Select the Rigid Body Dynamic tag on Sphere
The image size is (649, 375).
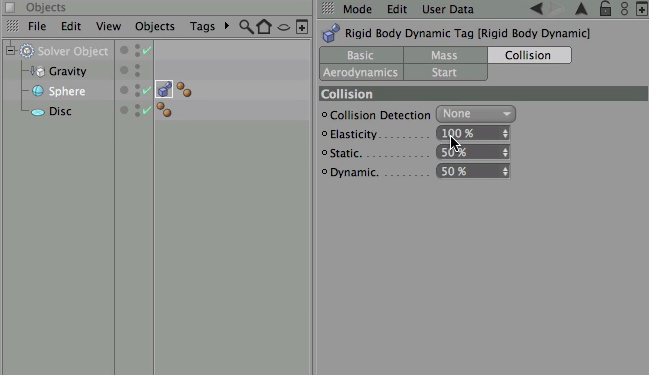164,89
